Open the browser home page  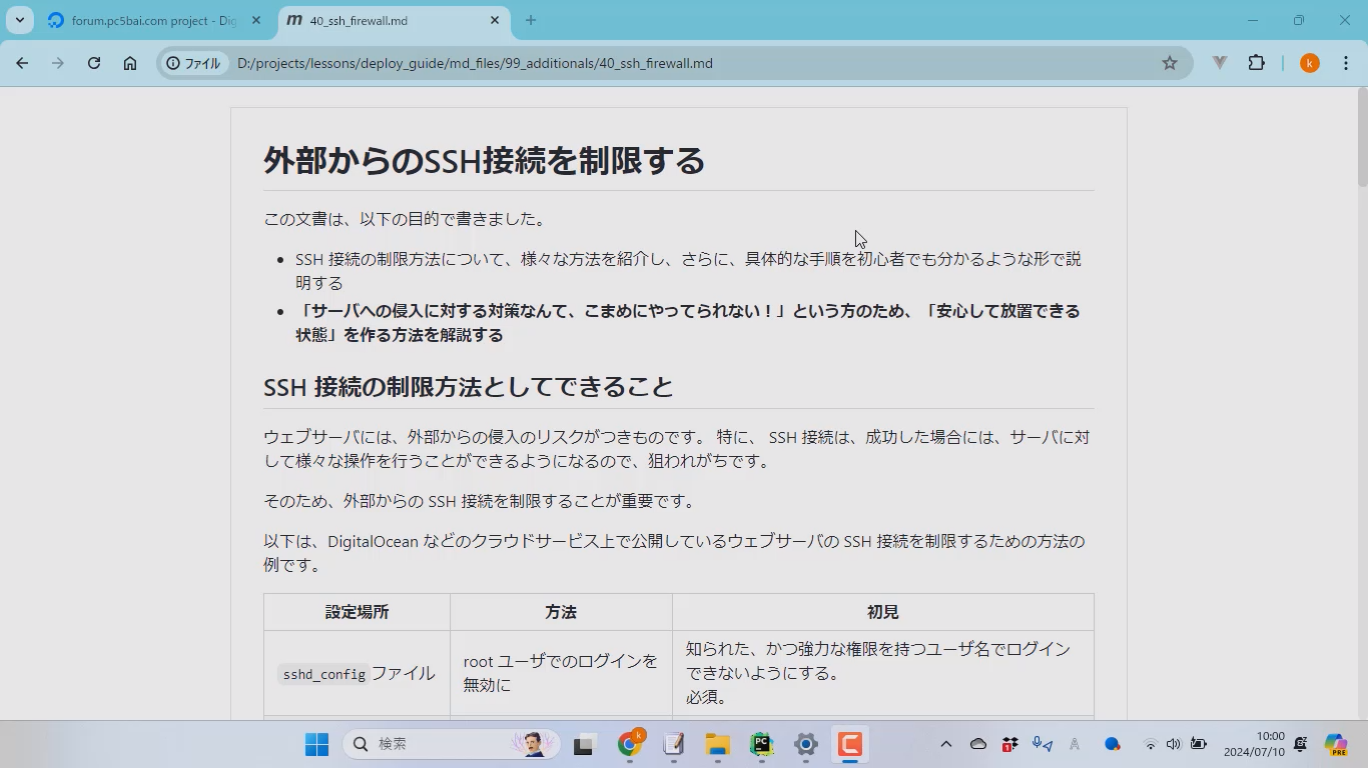[x=130, y=63]
